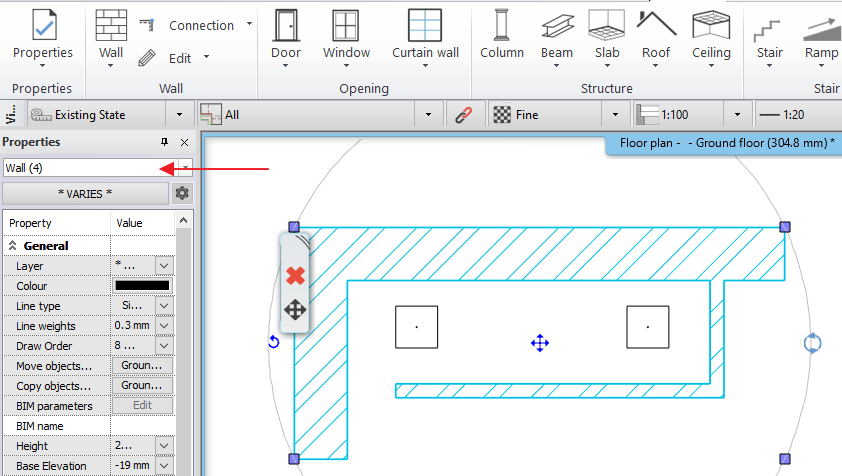Image resolution: width=842 pixels, height=476 pixels.
Task: Open the Fine detail level dropdown
Action: coord(615,114)
